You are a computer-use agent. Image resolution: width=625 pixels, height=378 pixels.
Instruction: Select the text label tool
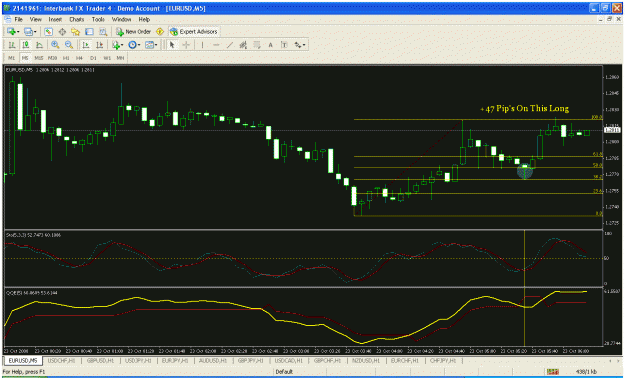[284, 45]
